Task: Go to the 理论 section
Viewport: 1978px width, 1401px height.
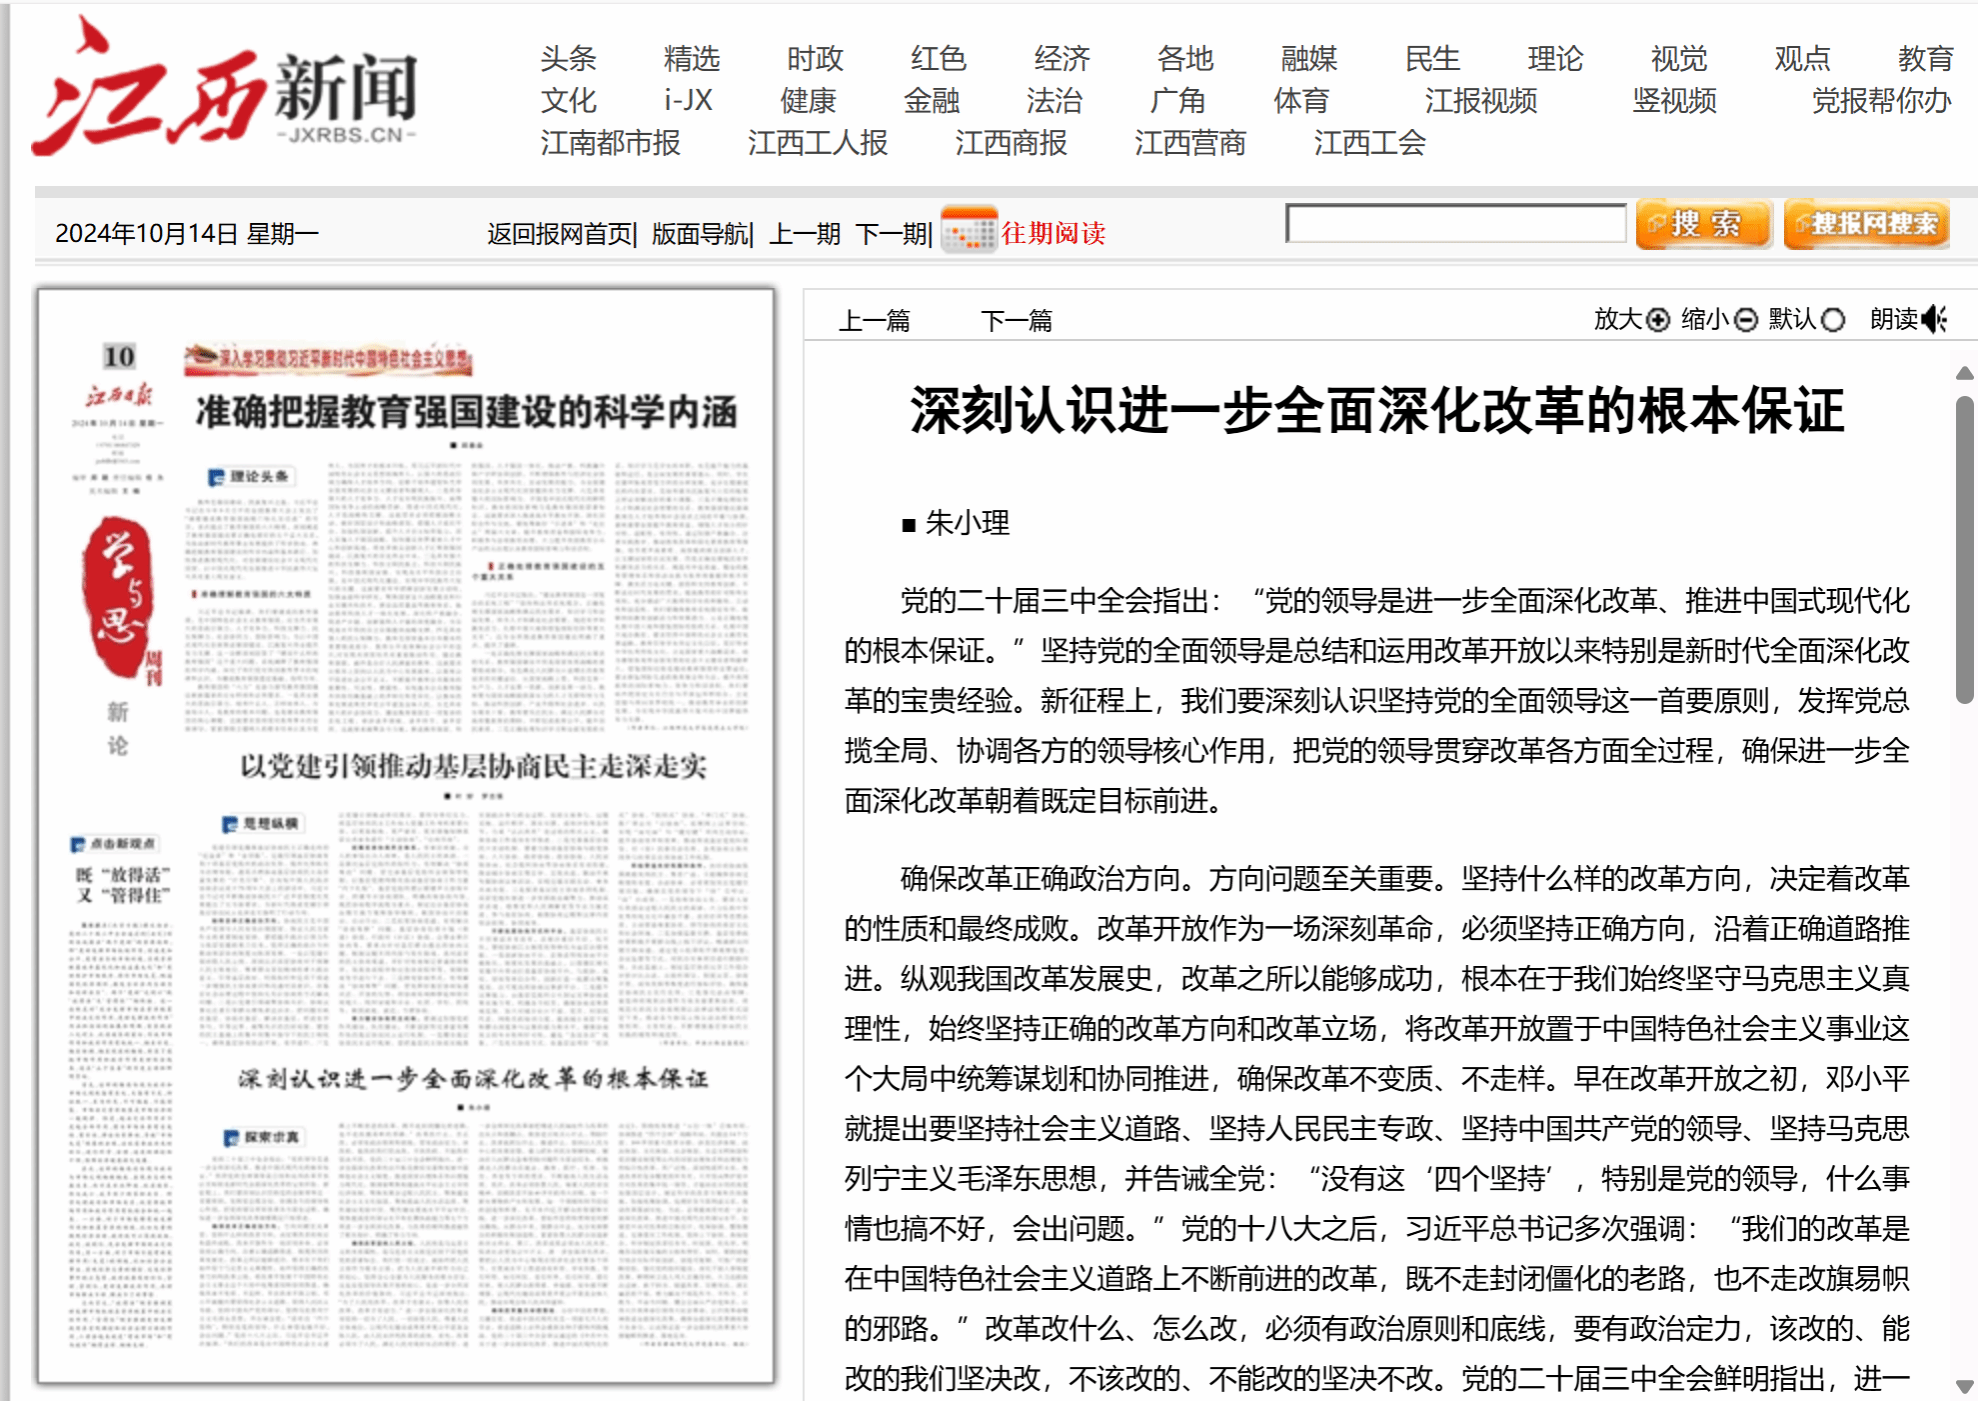Action: [1555, 58]
